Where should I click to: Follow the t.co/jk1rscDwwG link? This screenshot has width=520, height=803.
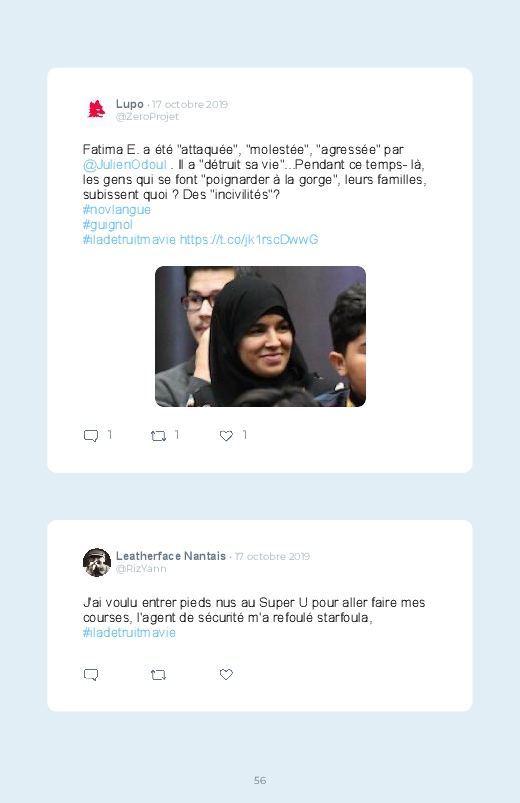249,239
